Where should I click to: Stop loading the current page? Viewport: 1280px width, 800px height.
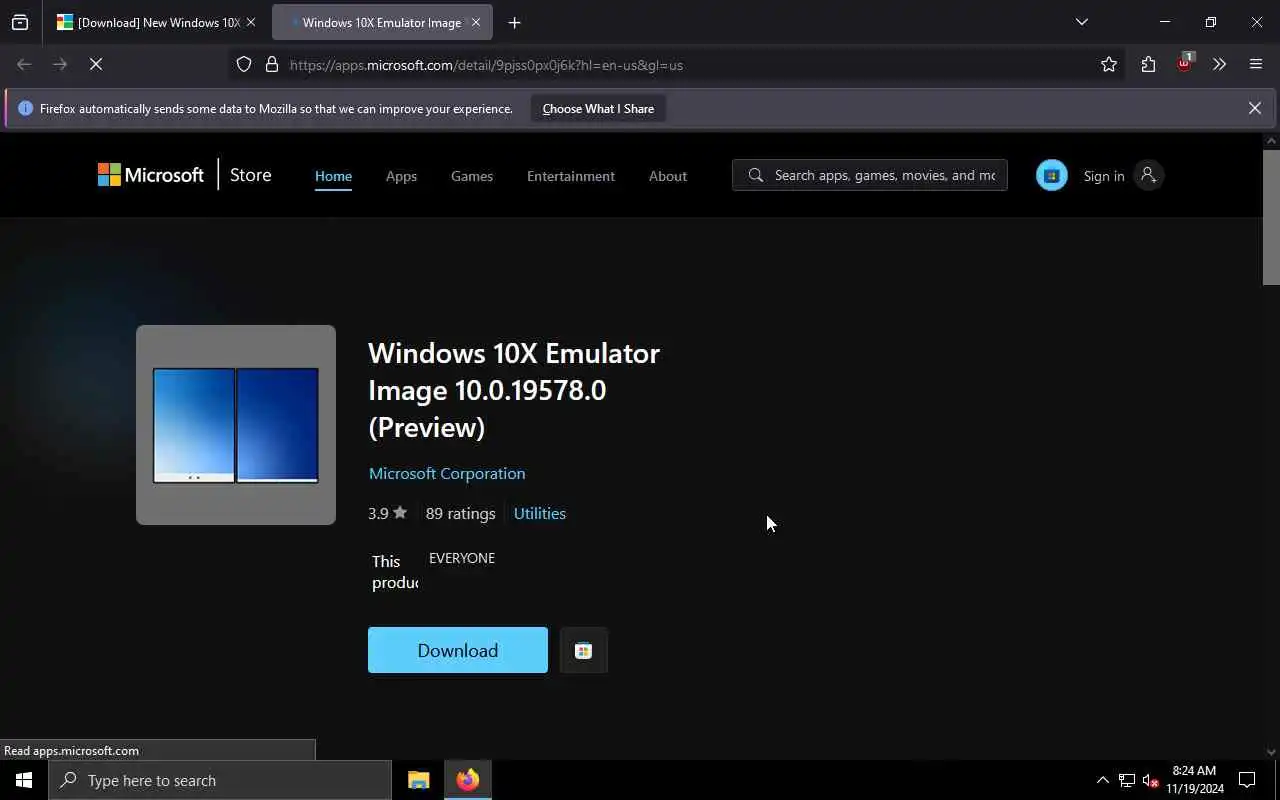pos(96,64)
